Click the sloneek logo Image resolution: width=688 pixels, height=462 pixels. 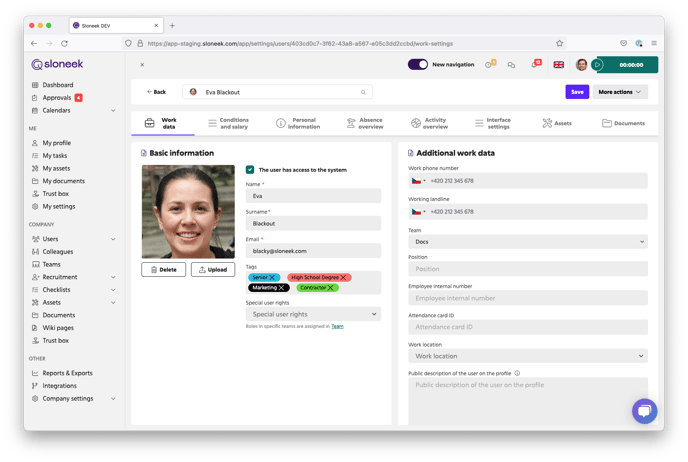click(57, 64)
